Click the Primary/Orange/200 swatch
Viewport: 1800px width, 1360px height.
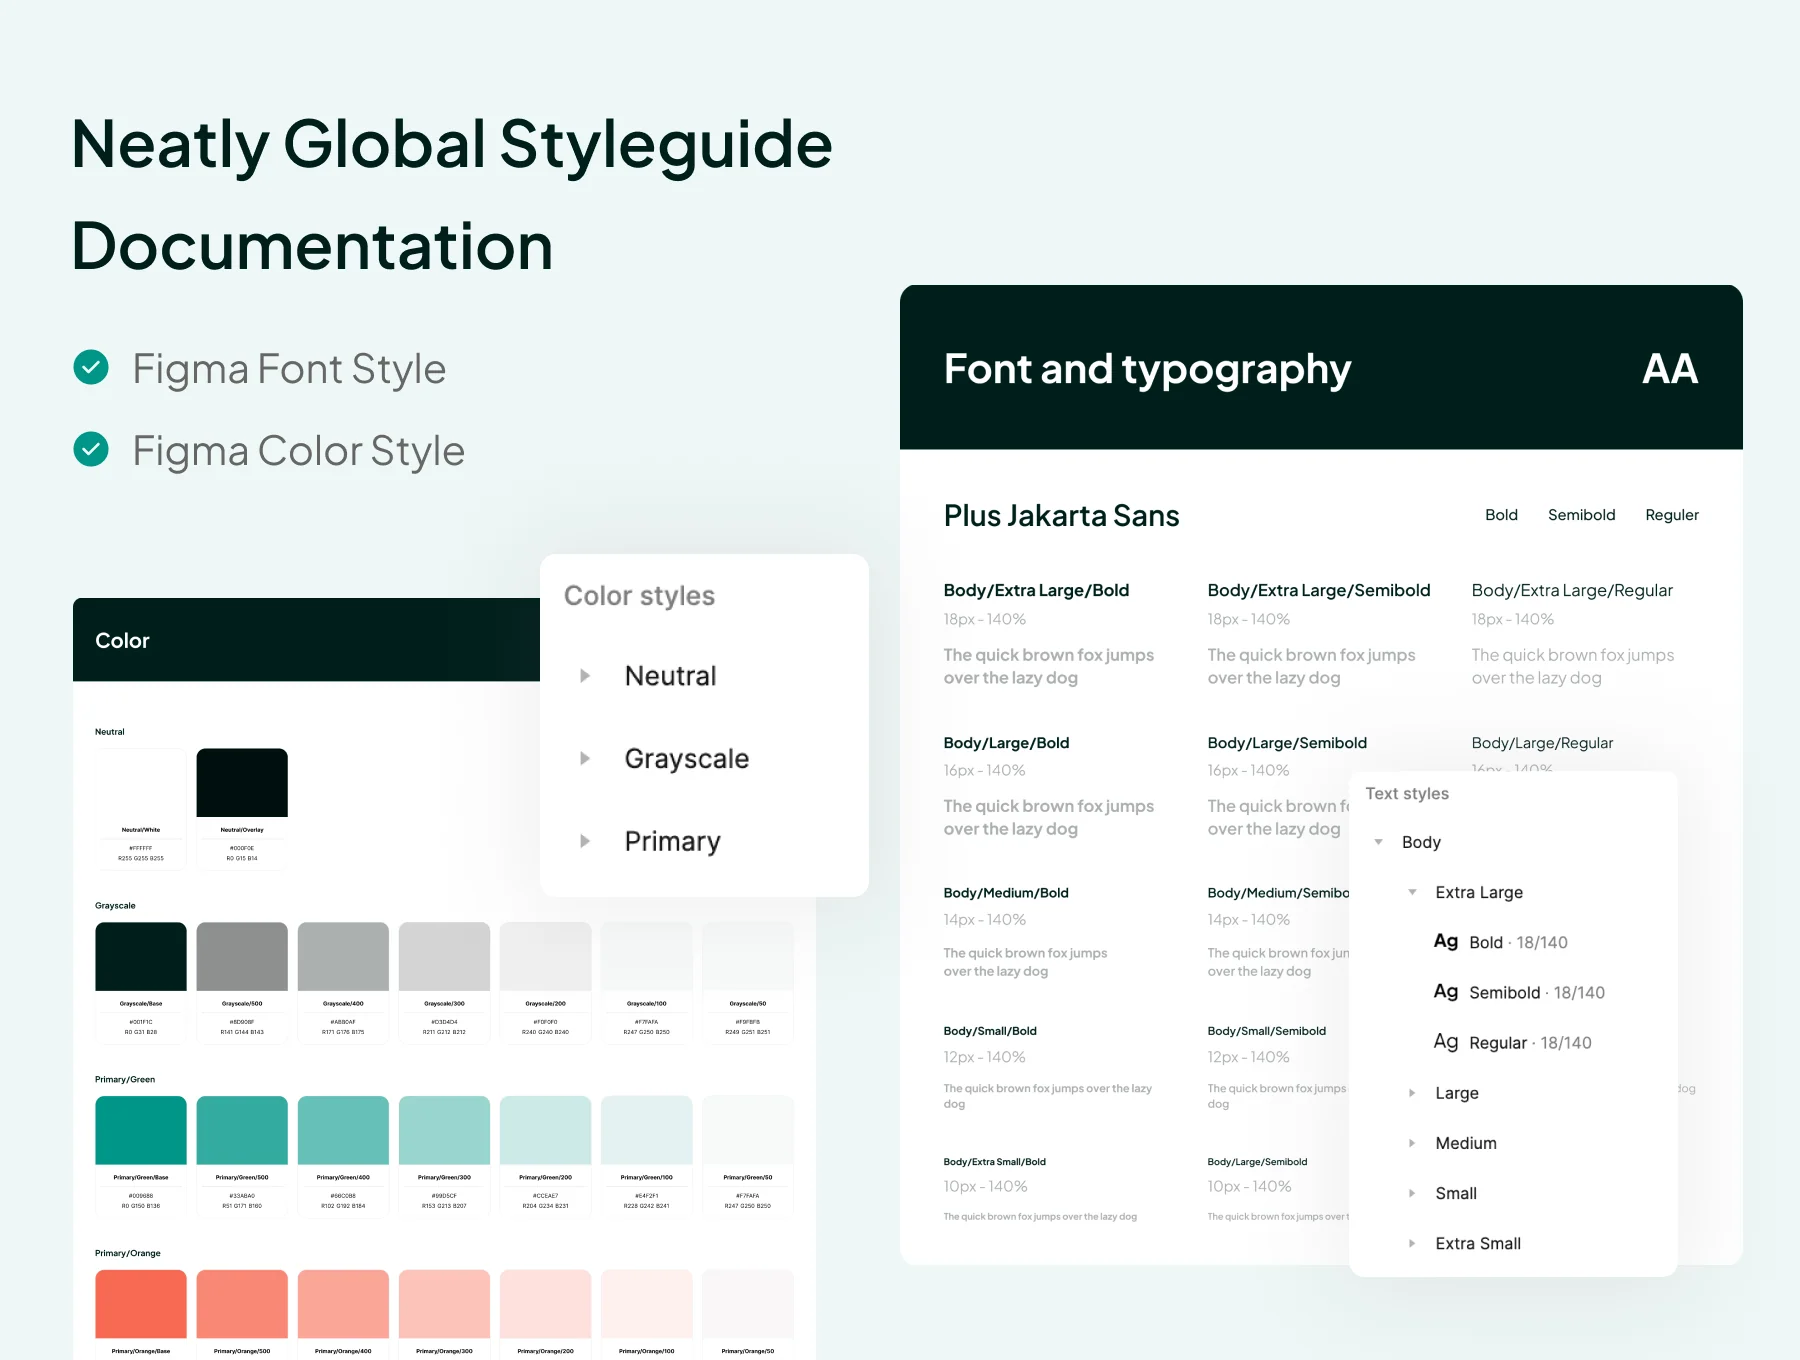545,1304
